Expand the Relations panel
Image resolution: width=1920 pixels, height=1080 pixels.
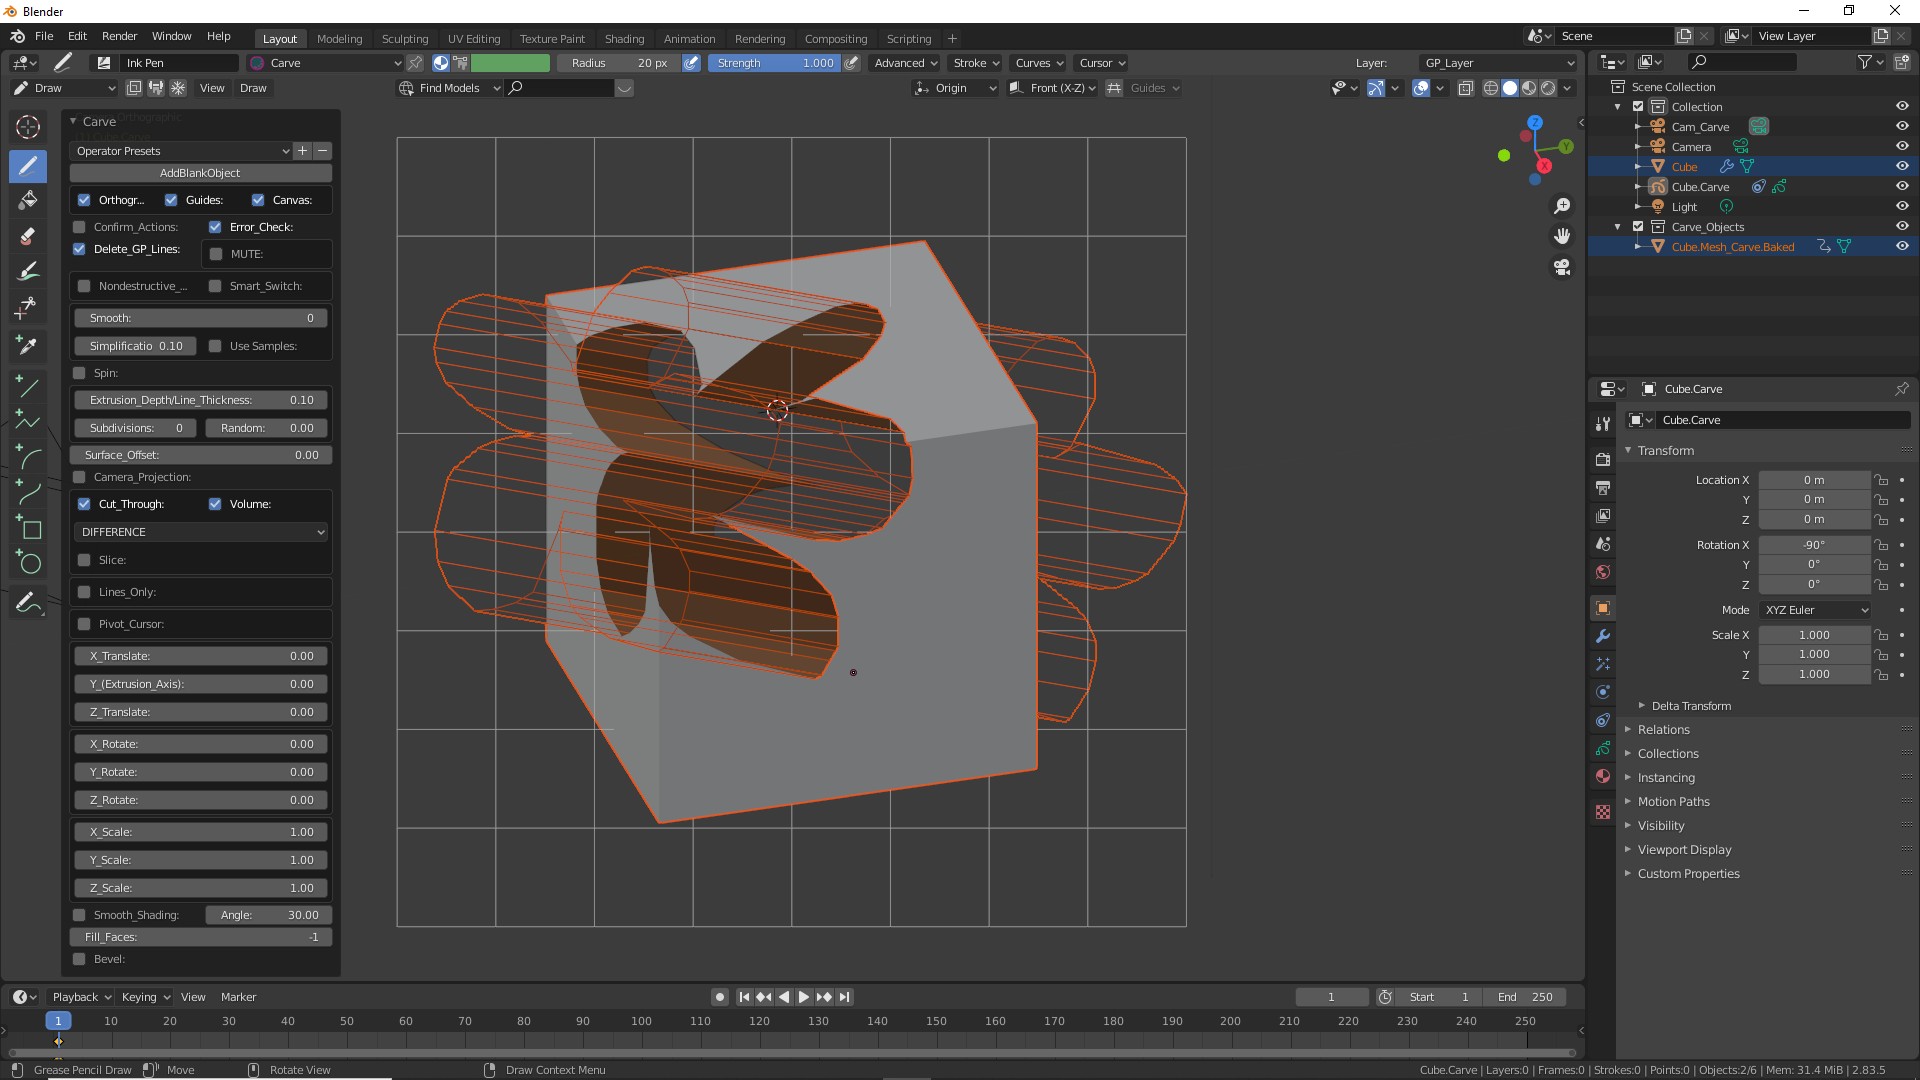click(x=1663, y=730)
